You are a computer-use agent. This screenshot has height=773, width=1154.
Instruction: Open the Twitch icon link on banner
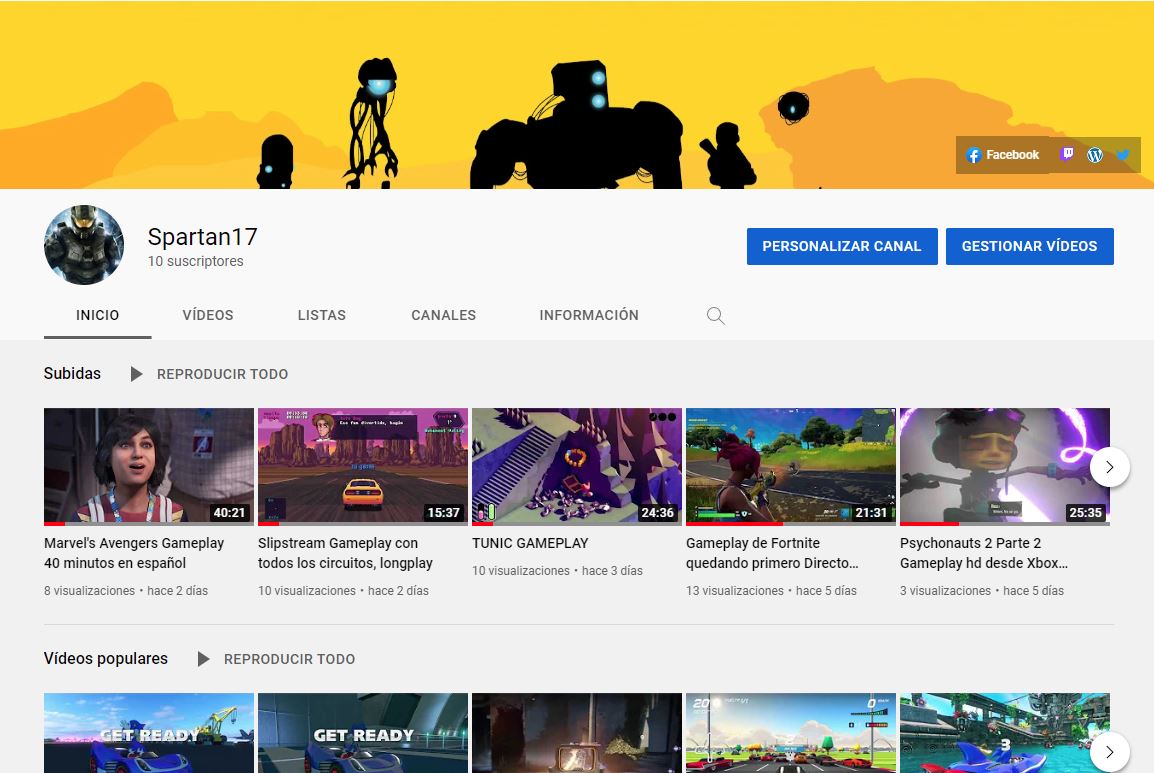[1066, 154]
